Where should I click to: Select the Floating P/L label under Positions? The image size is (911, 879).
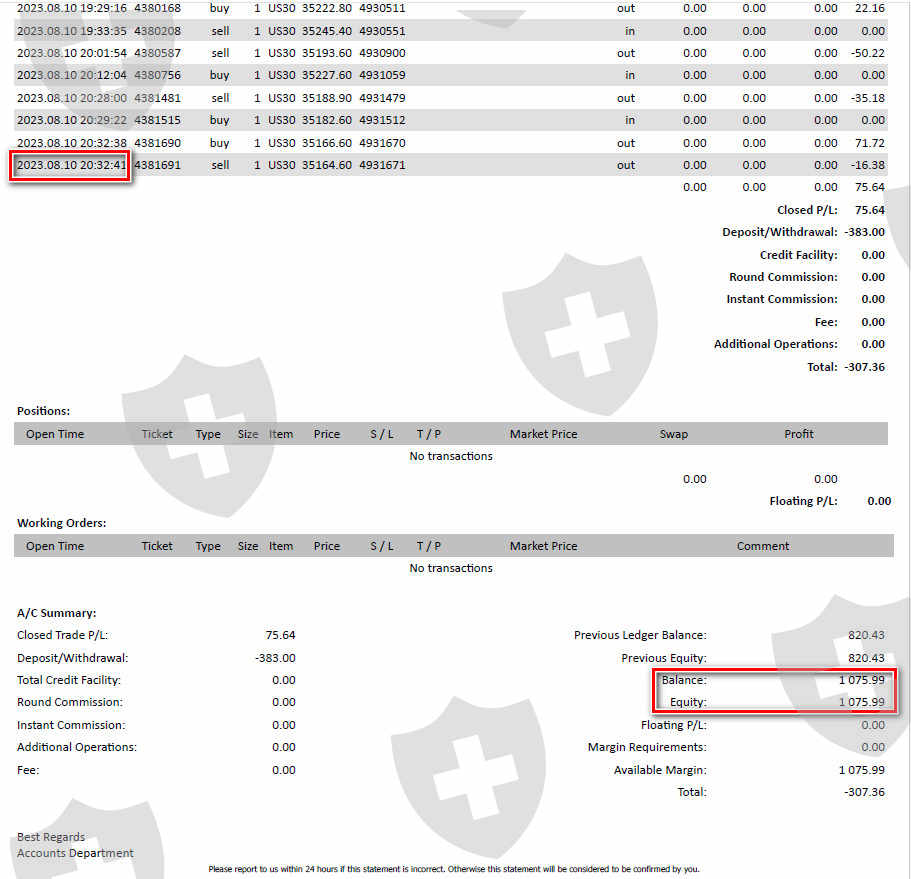[804, 501]
